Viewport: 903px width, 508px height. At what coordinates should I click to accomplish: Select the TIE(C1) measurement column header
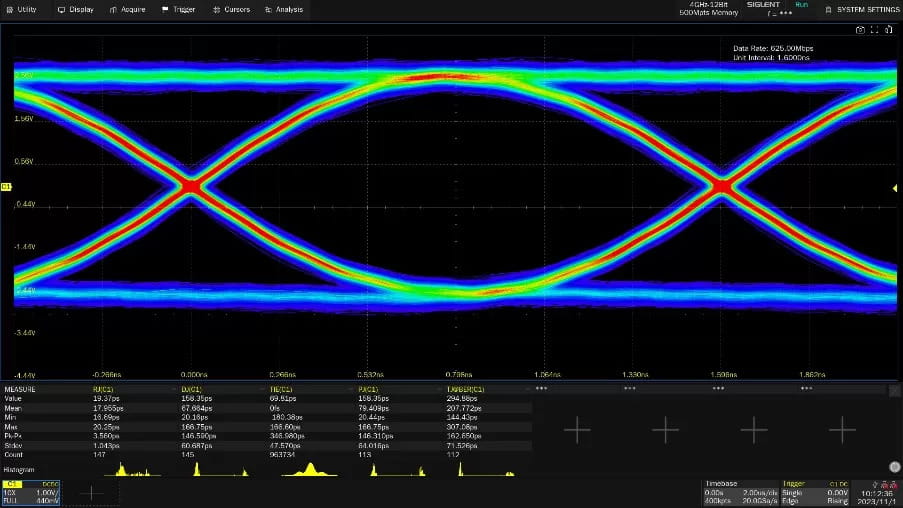(281, 389)
